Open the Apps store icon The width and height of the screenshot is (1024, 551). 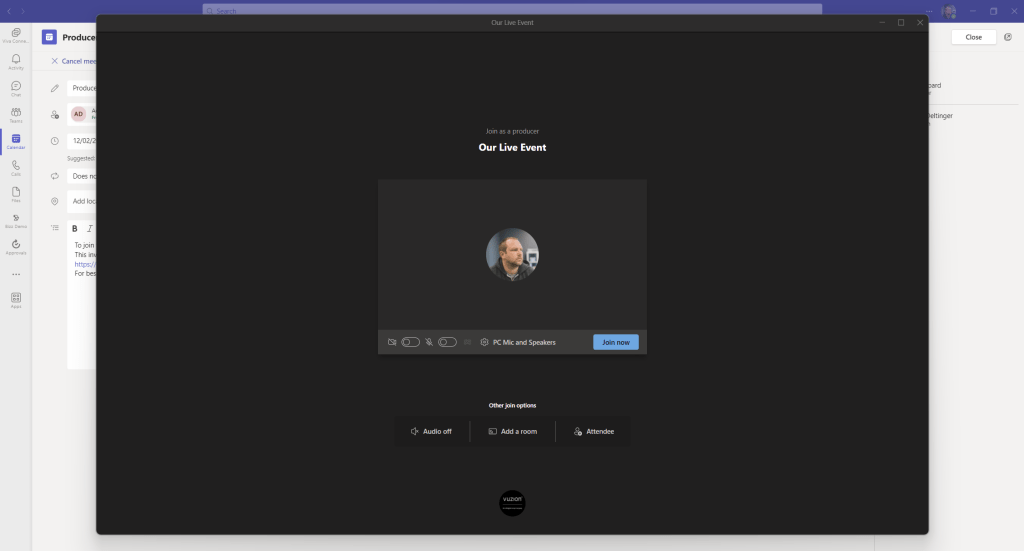tap(15, 299)
